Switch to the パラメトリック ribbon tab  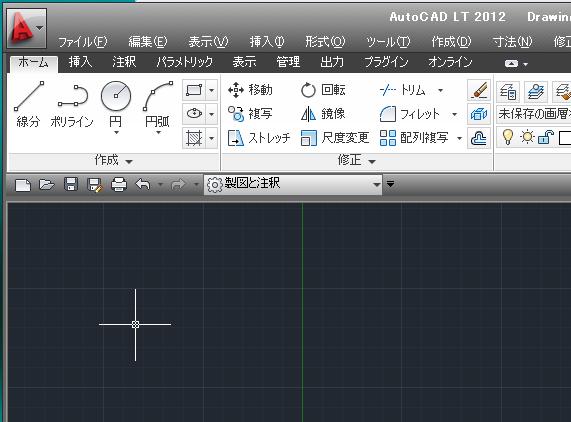pos(184,62)
